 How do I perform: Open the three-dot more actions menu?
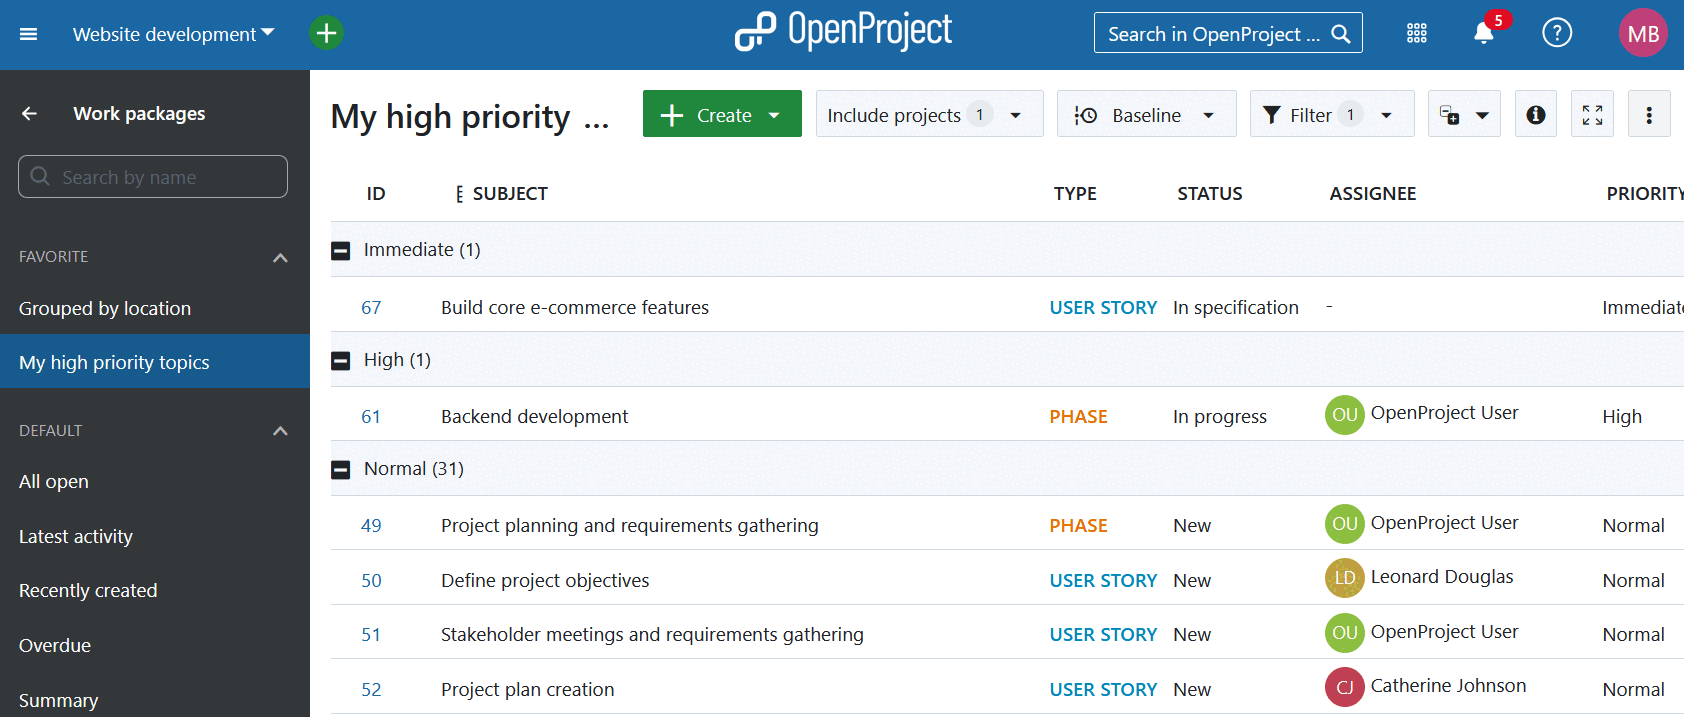pos(1649,115)
